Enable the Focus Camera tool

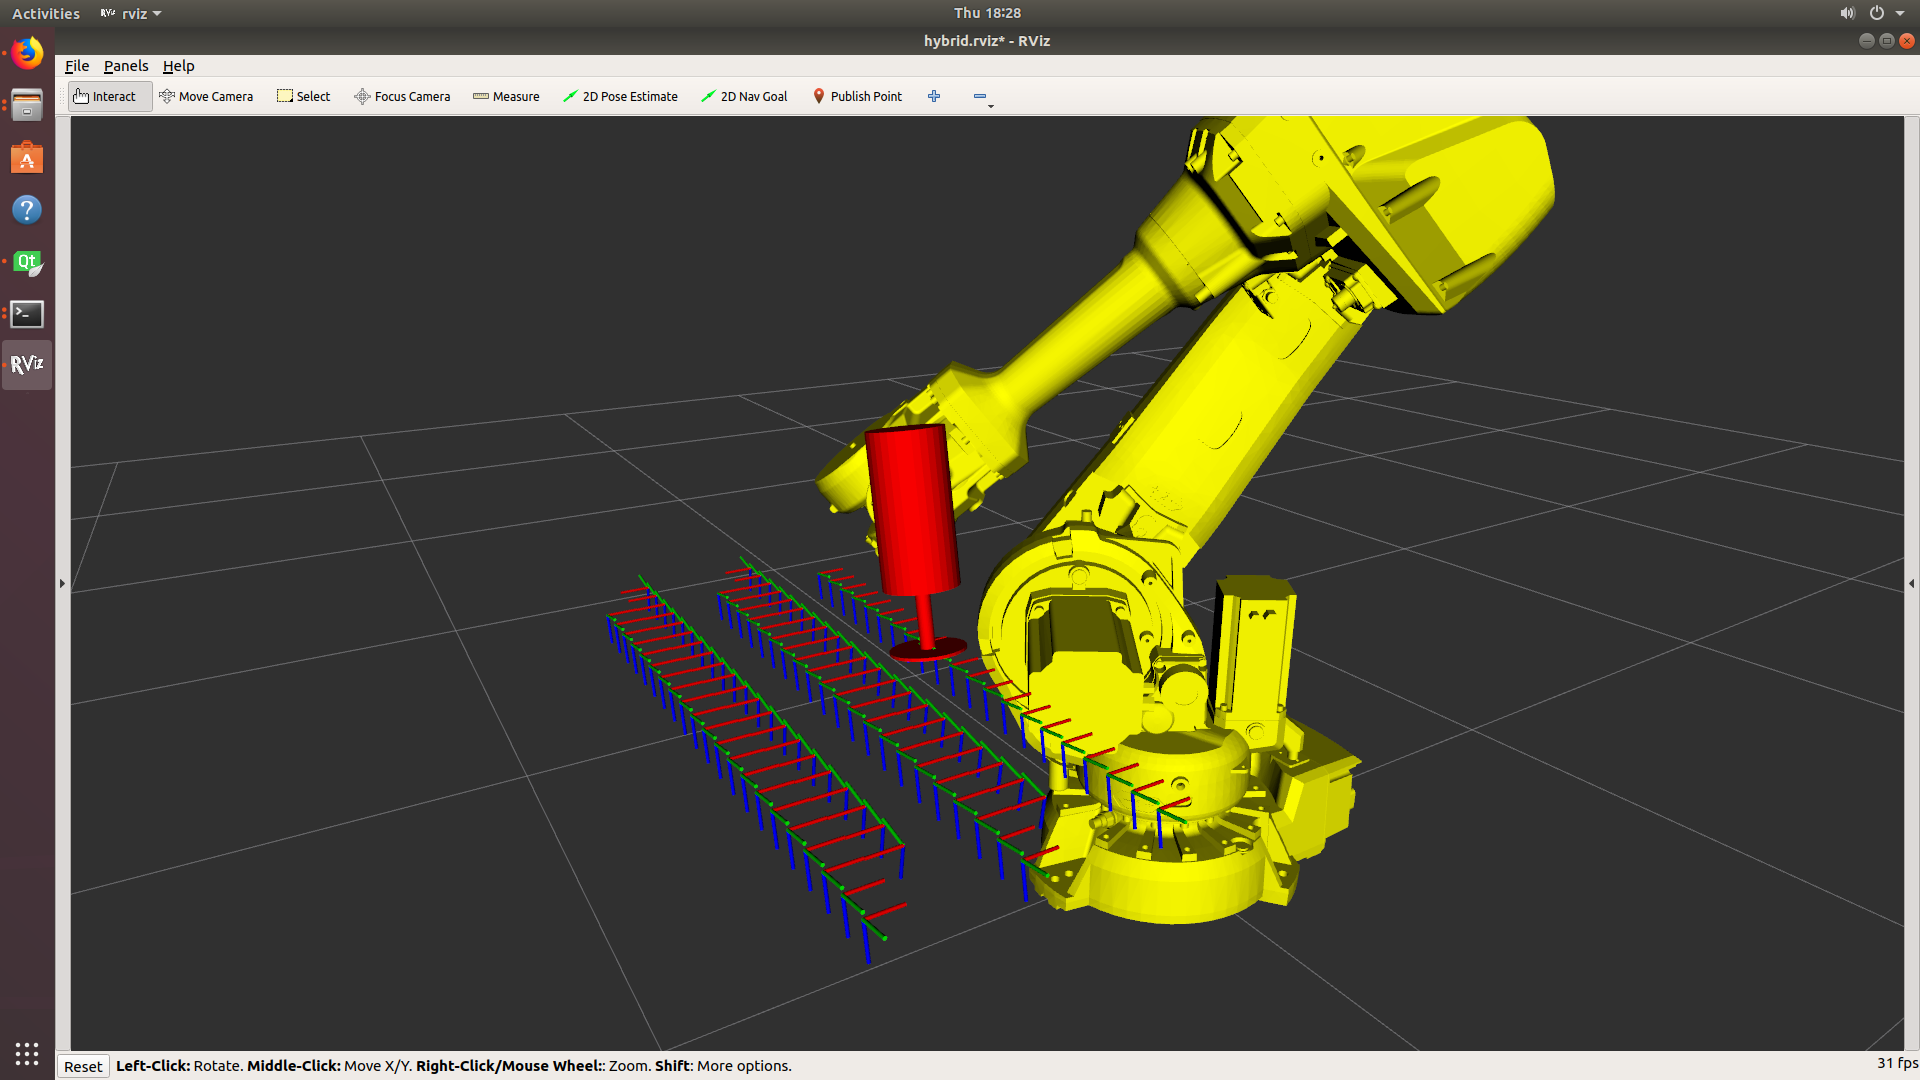(x=402, y=96)
